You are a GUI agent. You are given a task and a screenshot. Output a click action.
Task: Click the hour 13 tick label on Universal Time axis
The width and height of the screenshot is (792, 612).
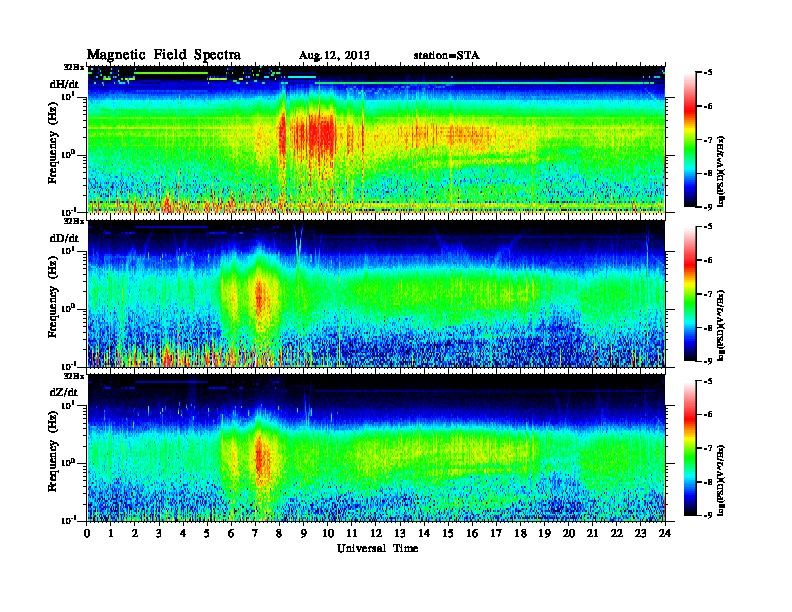click(x=400, y=533)
